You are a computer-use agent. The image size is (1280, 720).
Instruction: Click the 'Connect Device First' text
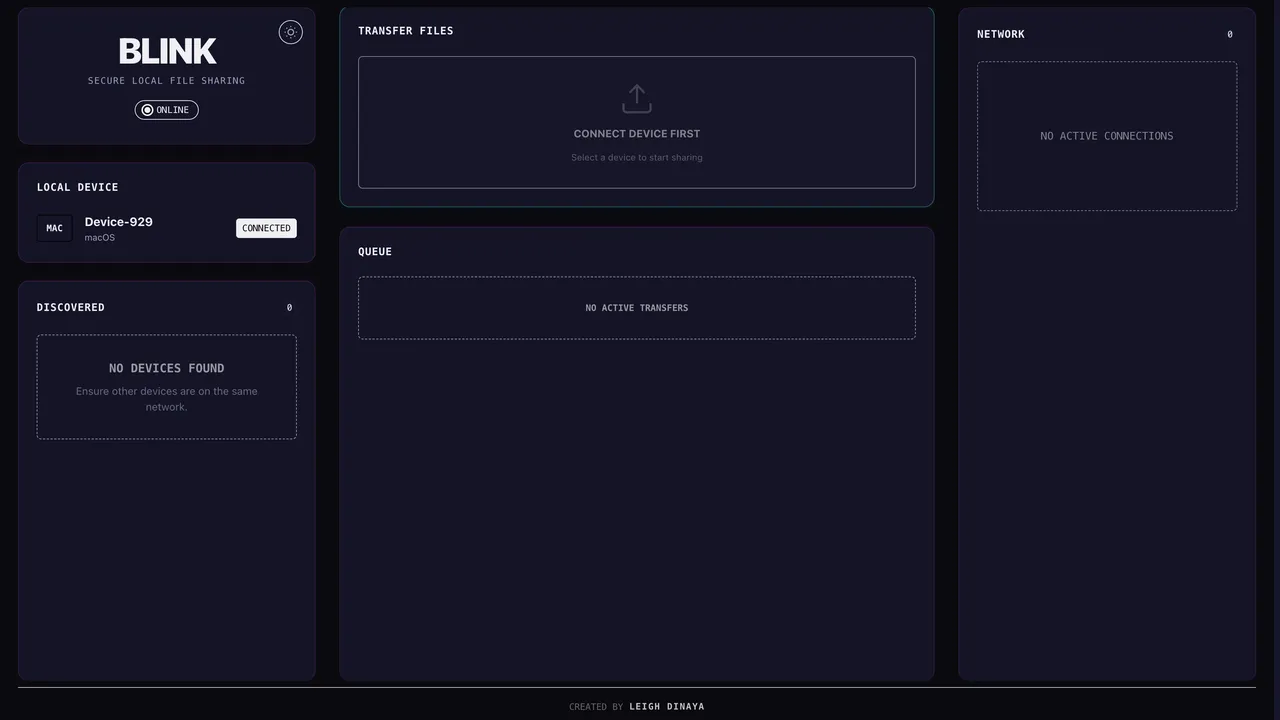click(637, 134)
